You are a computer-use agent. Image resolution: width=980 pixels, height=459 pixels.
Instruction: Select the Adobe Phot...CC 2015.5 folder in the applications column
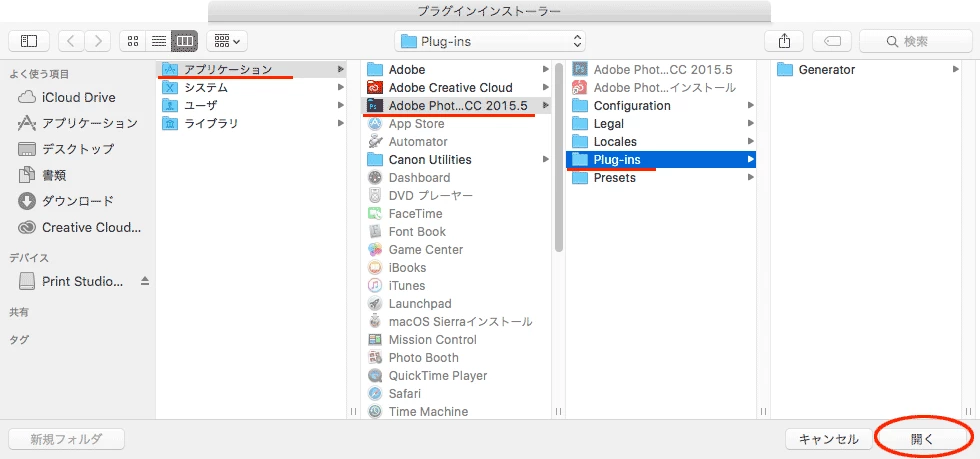(458, 106)
